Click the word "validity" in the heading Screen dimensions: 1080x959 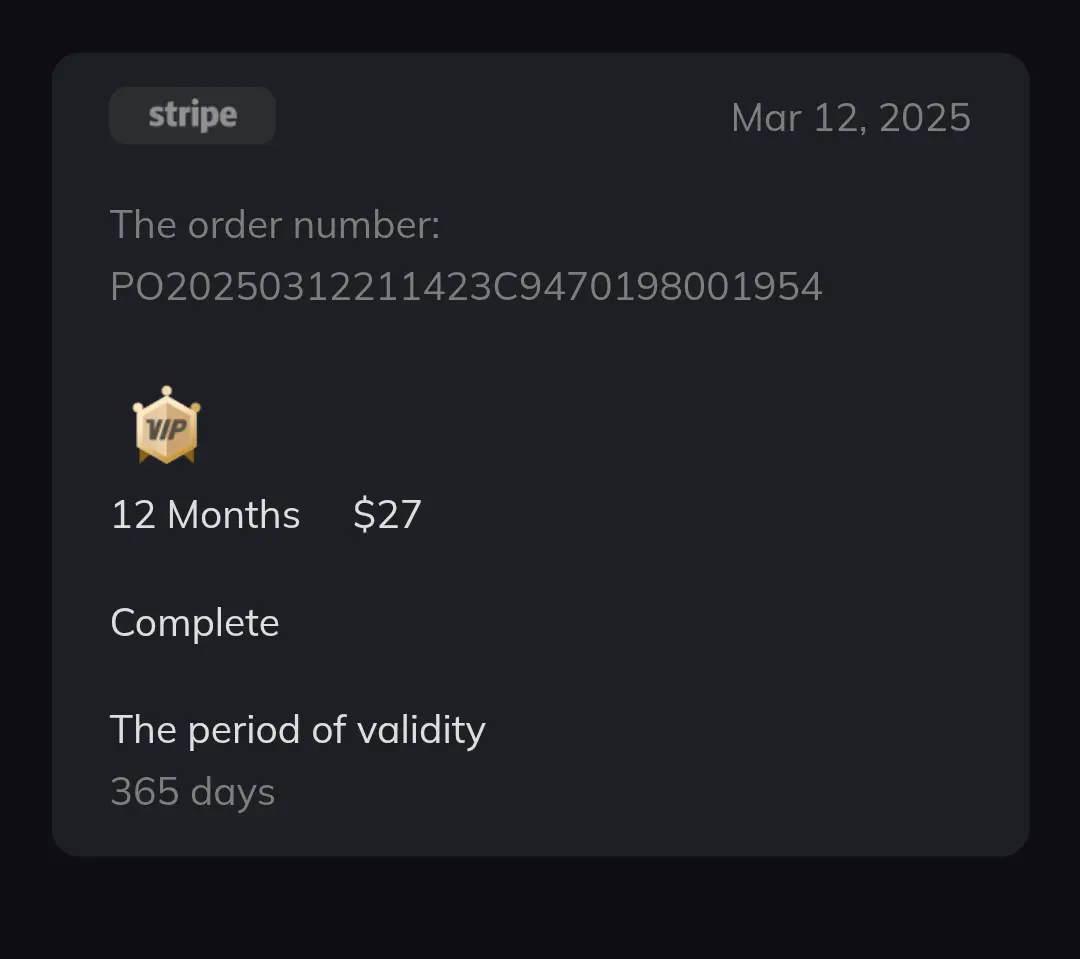pos(421,730)
